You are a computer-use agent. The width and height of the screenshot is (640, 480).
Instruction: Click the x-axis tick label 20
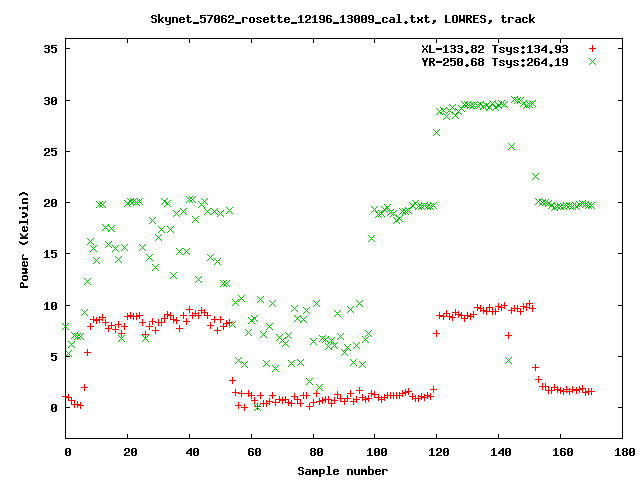tap(130, 452)
